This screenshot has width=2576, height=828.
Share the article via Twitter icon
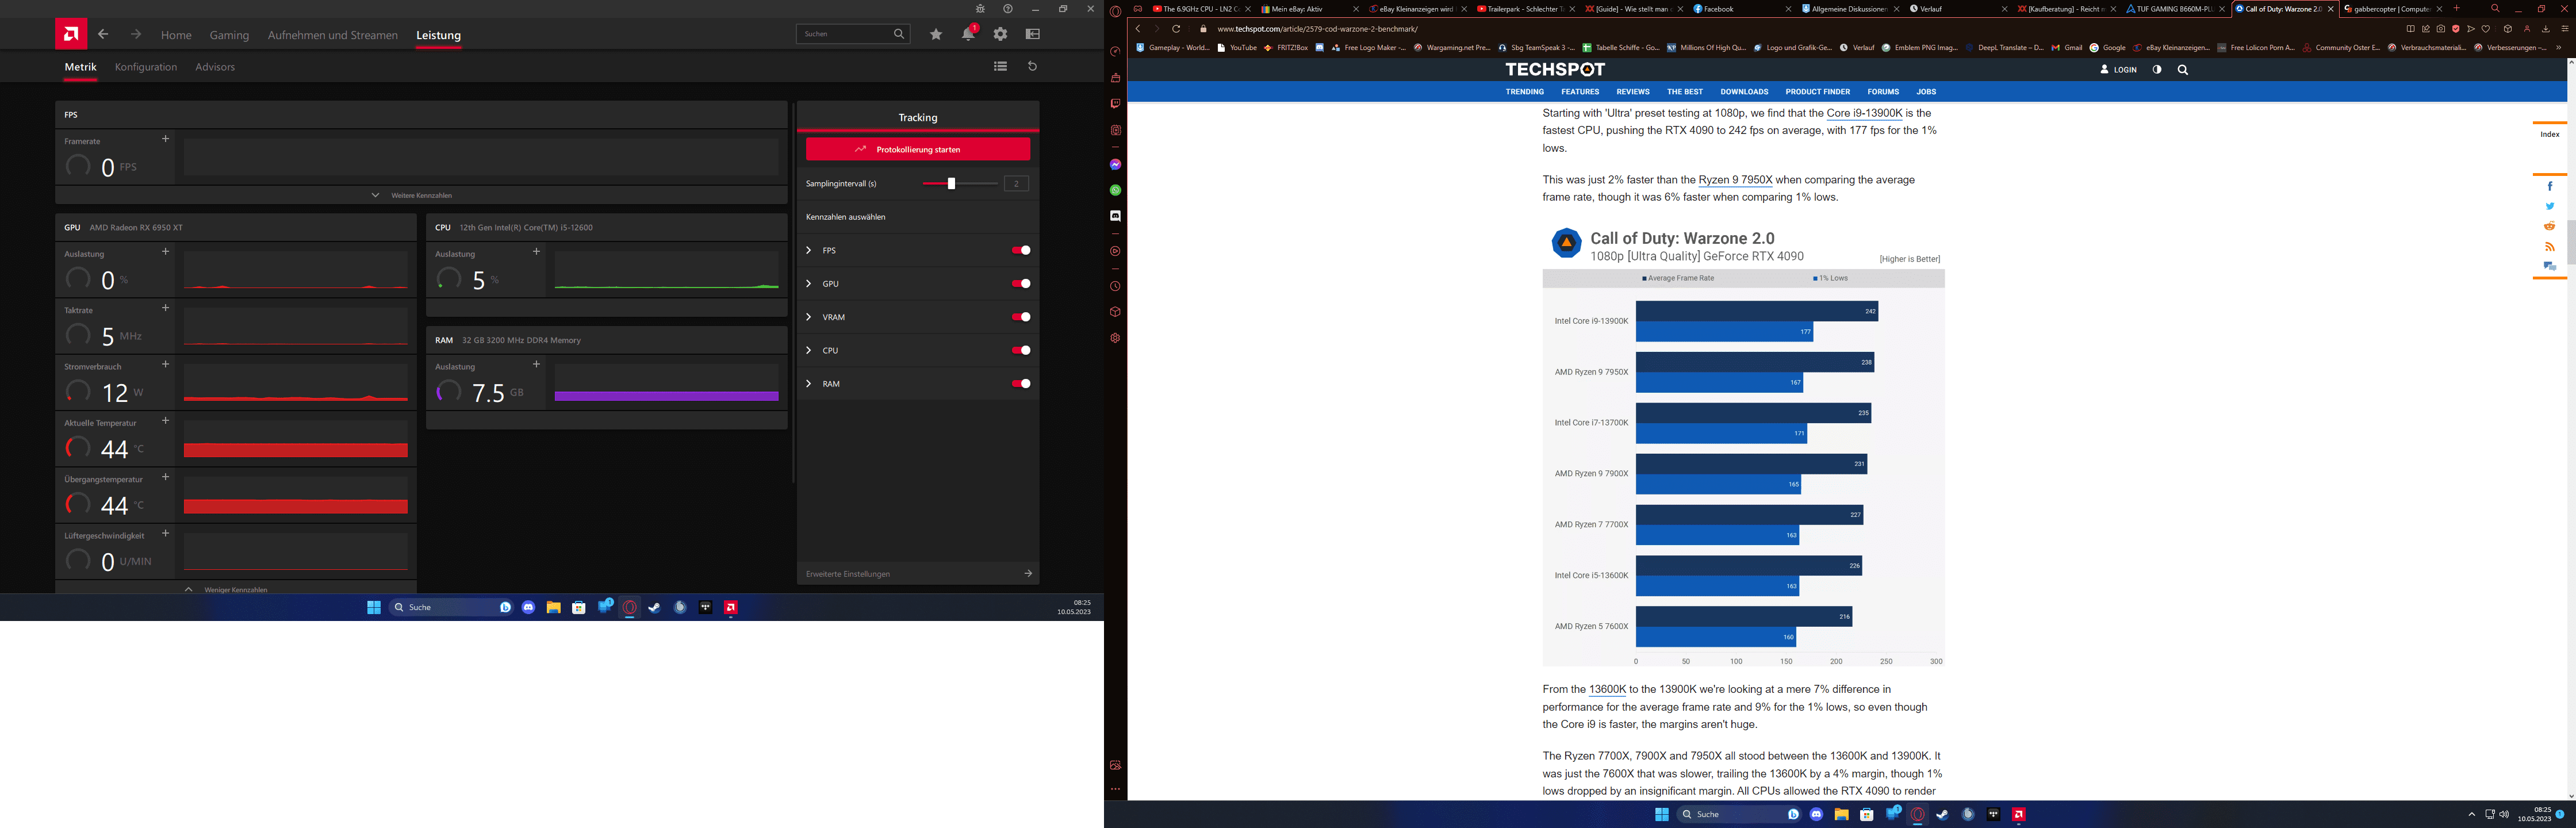click(x=2550, y=206)
